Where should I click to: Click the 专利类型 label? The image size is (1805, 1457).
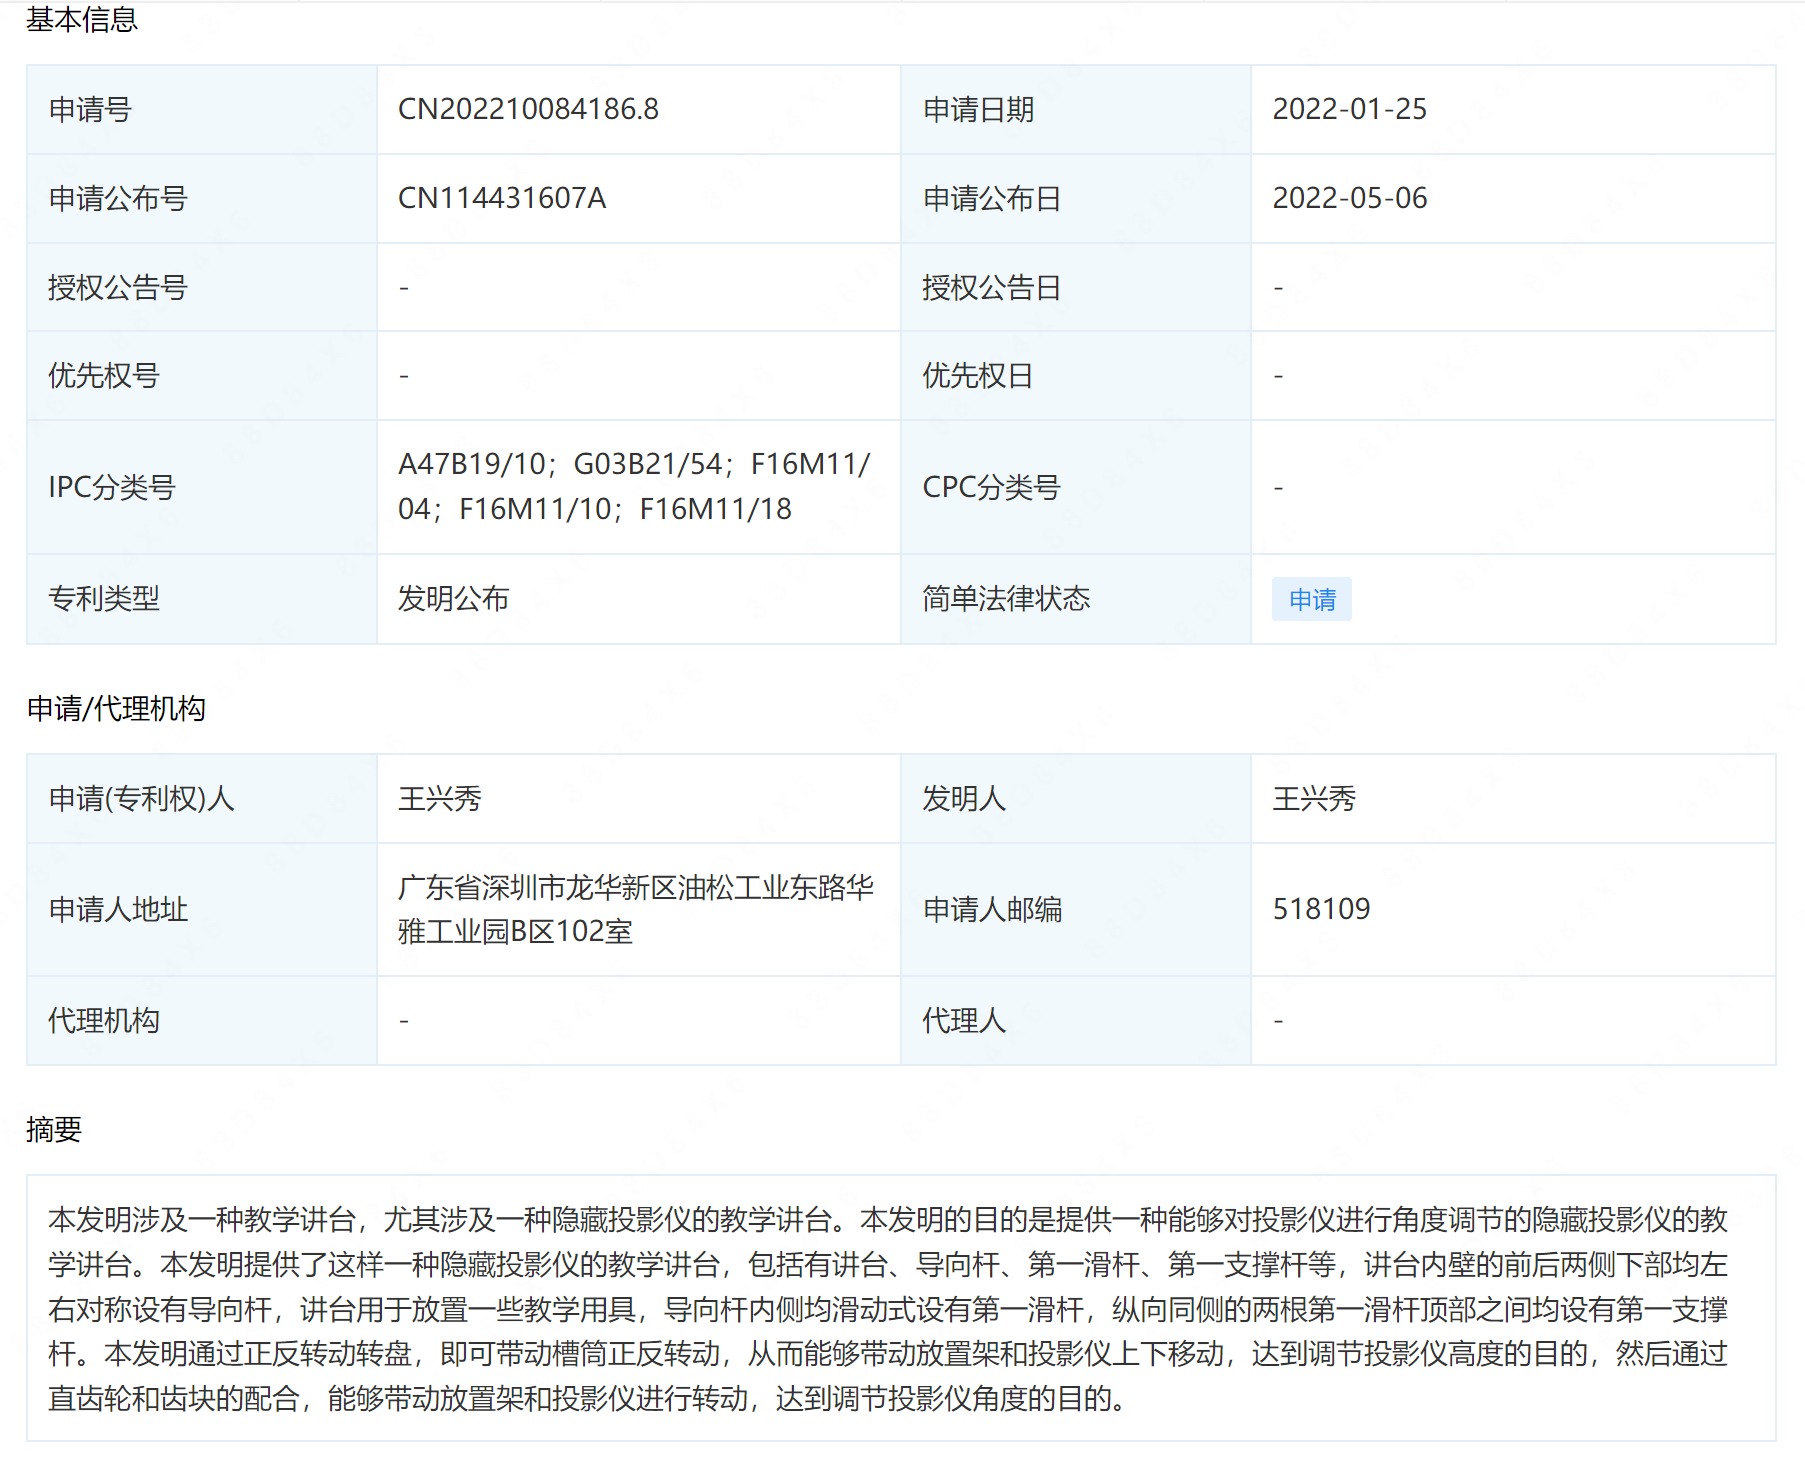[x=104, y=598]
